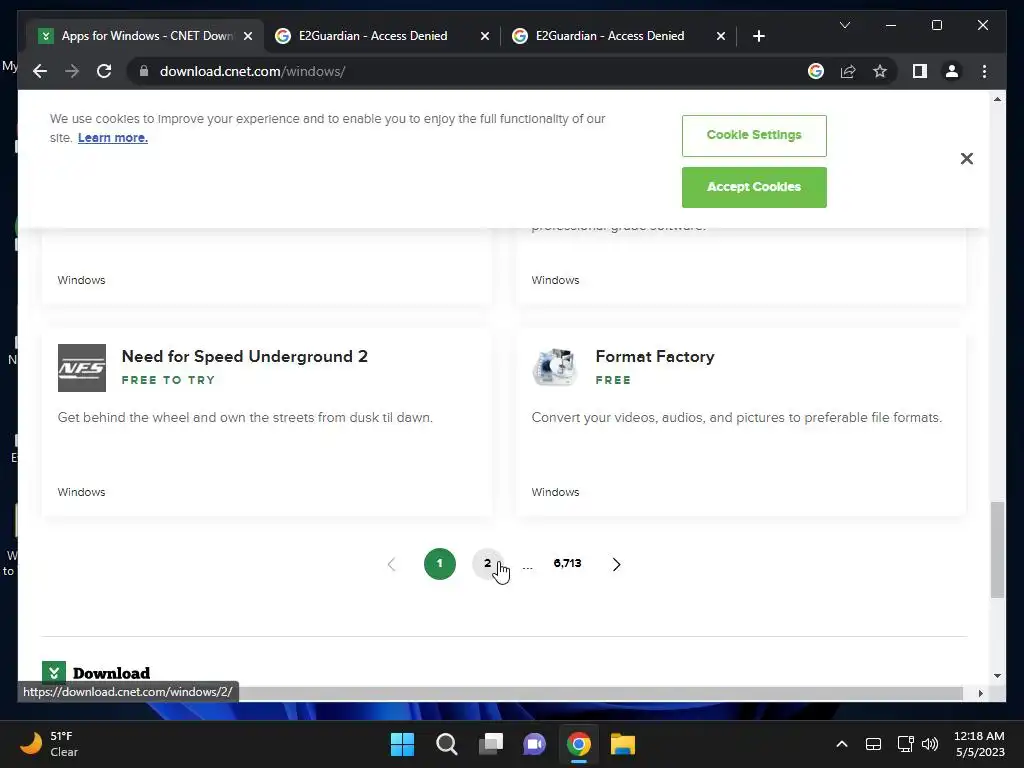Close the Apps for Windows CNET tab
The height and width of the screenshot is (768, 1024).
click(248, 36)
